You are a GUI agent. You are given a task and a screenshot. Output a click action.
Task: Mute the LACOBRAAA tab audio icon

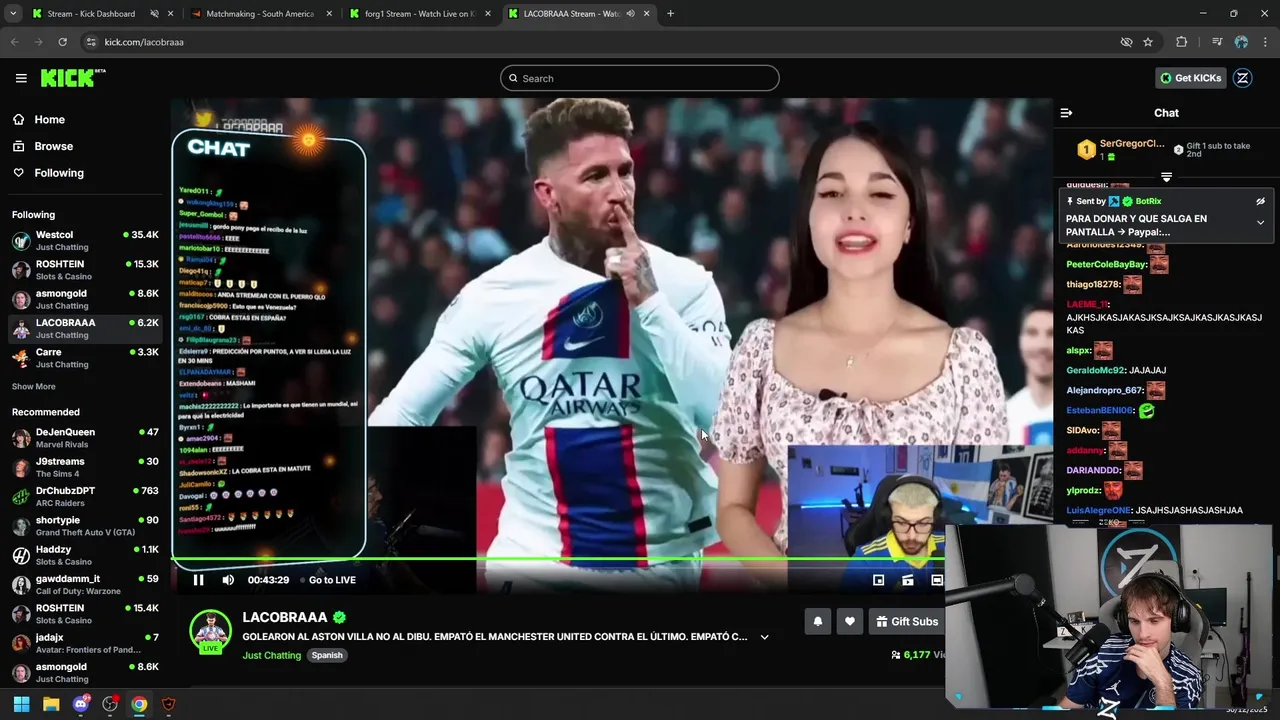[x=630, y=14]
